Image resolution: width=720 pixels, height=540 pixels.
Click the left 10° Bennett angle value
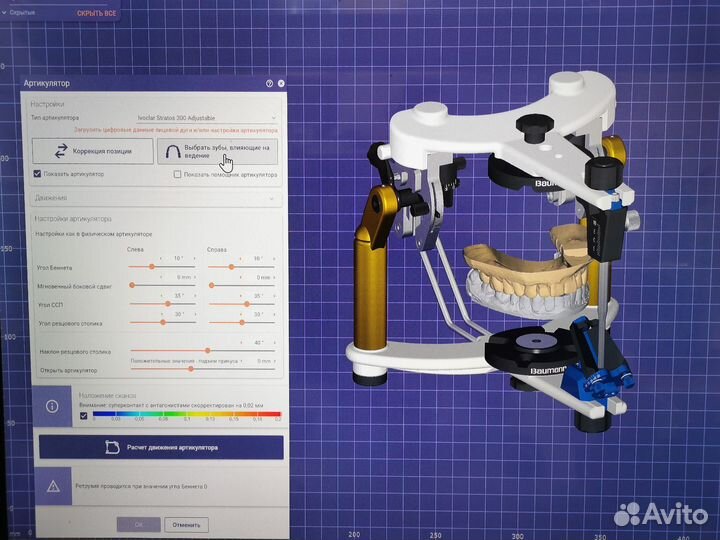[x=178, y=259]
